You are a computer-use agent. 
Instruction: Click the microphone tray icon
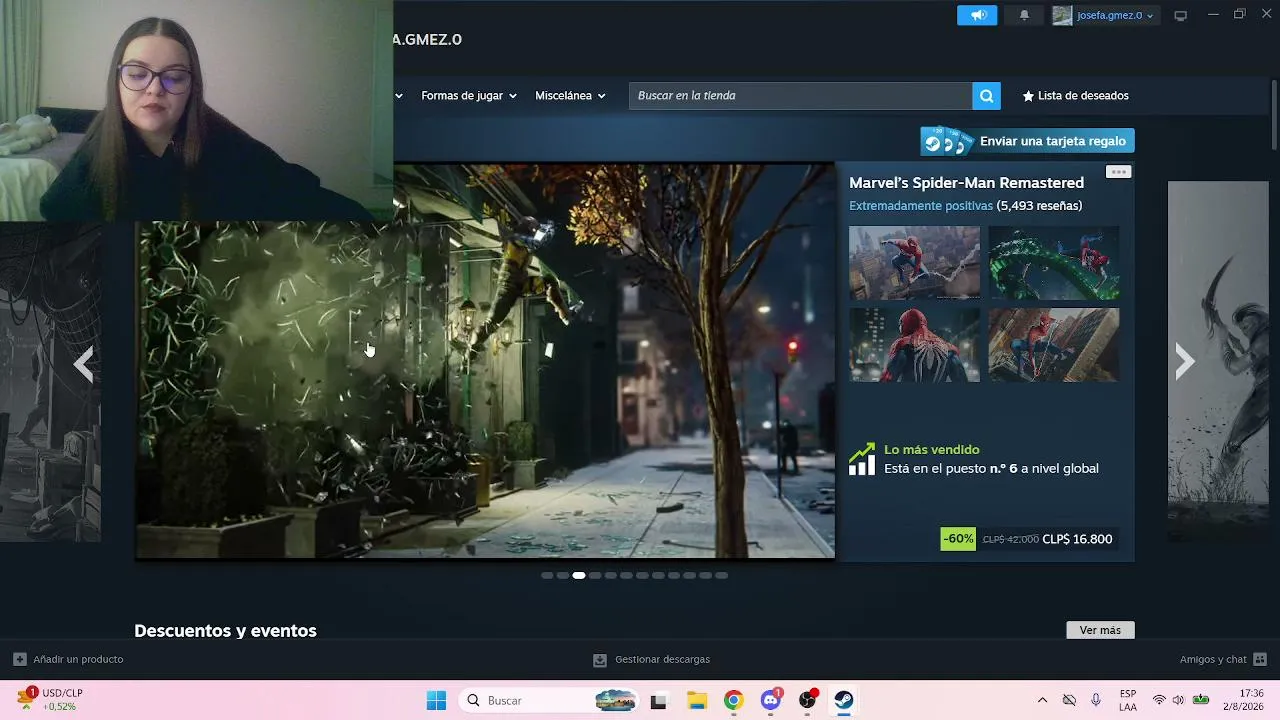[1096, 700]
